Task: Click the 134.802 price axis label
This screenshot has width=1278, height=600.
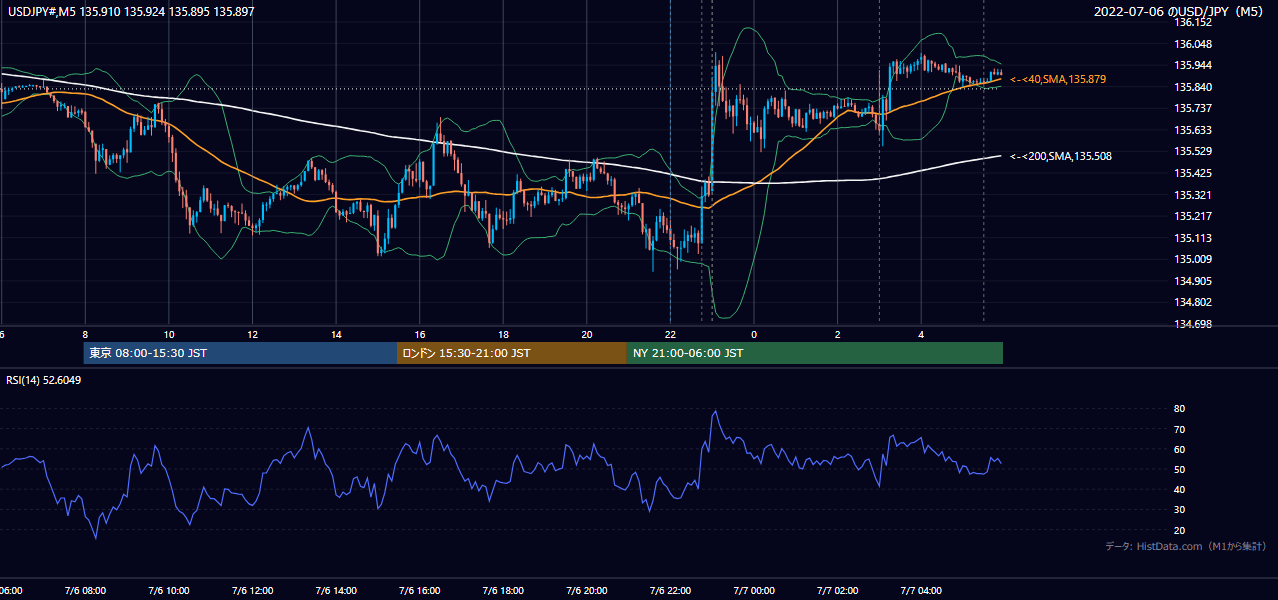Action: [x=1193, y=302]
